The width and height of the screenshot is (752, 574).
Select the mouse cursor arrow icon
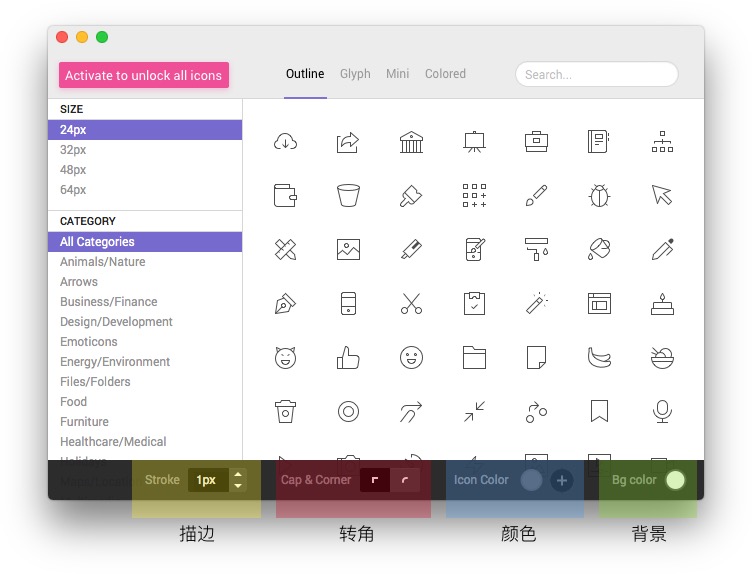pos(662,195)
